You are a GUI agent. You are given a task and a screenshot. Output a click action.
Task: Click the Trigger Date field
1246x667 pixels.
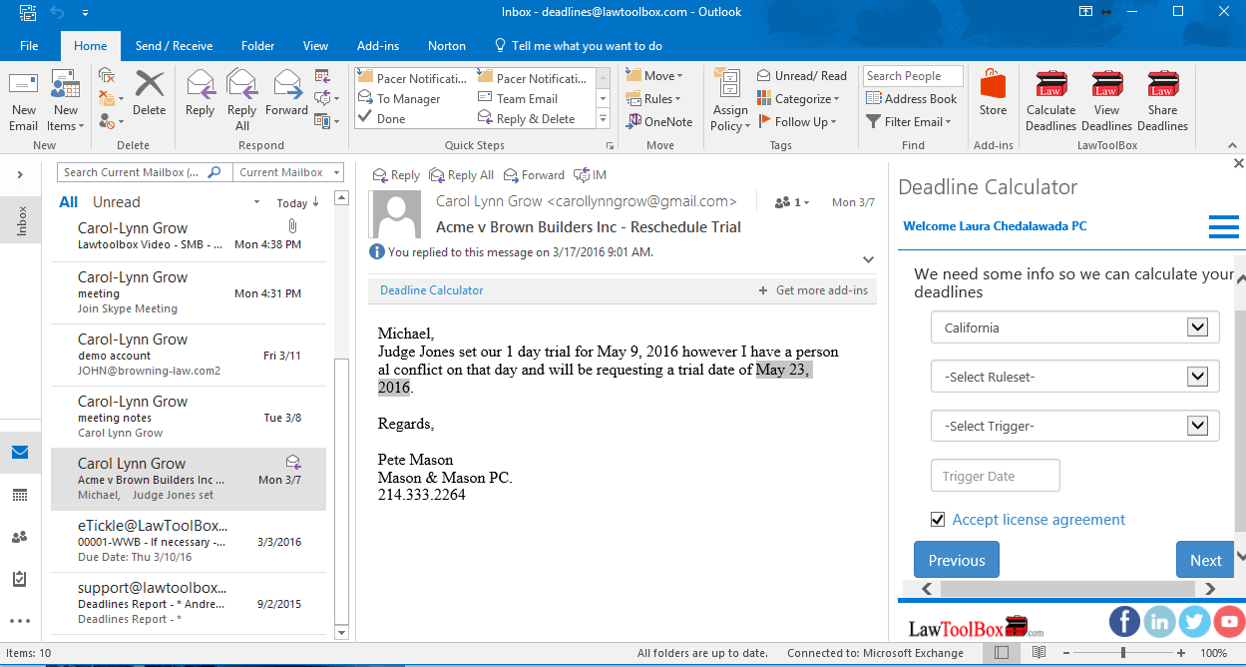[x=995, y=476]
